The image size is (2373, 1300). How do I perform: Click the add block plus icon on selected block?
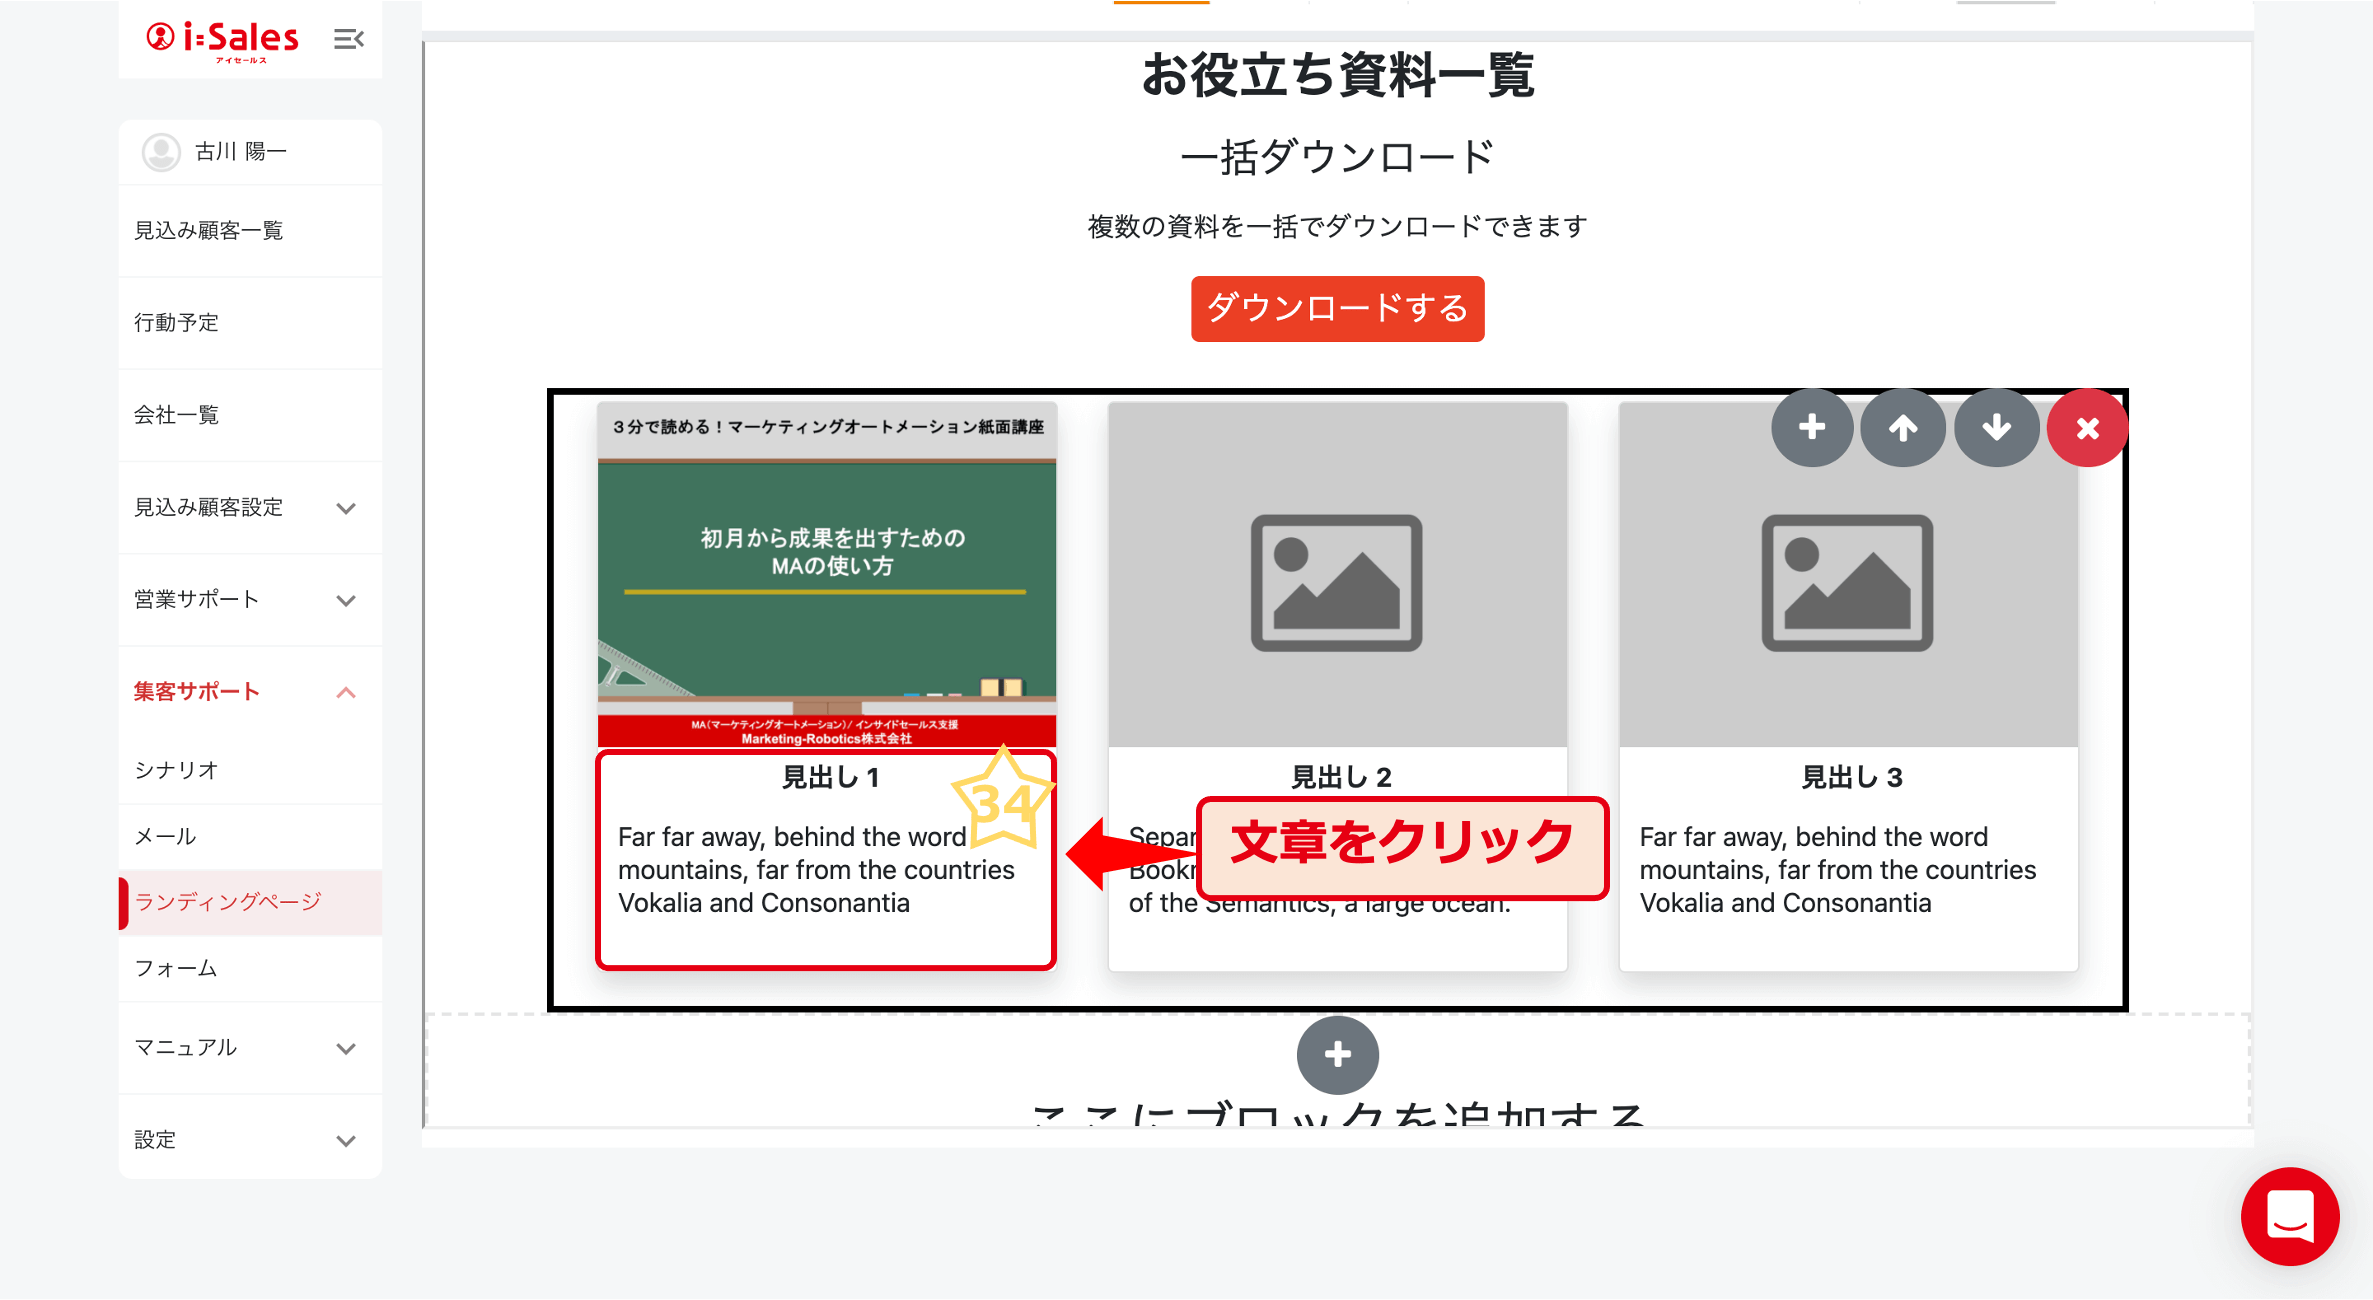coord(1811,428)
